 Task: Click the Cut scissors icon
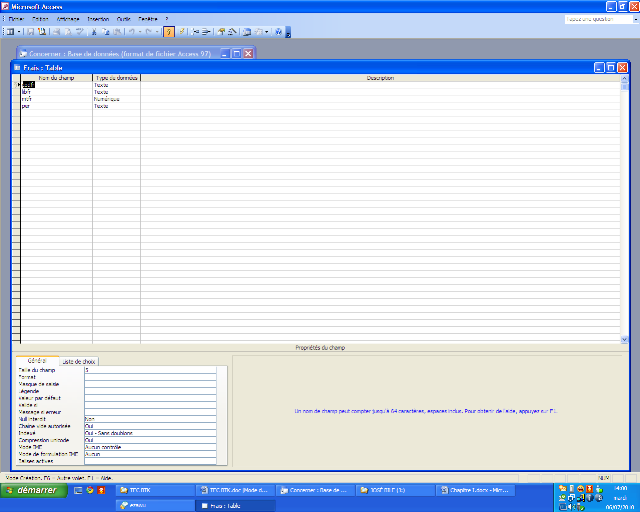(94, 32)
